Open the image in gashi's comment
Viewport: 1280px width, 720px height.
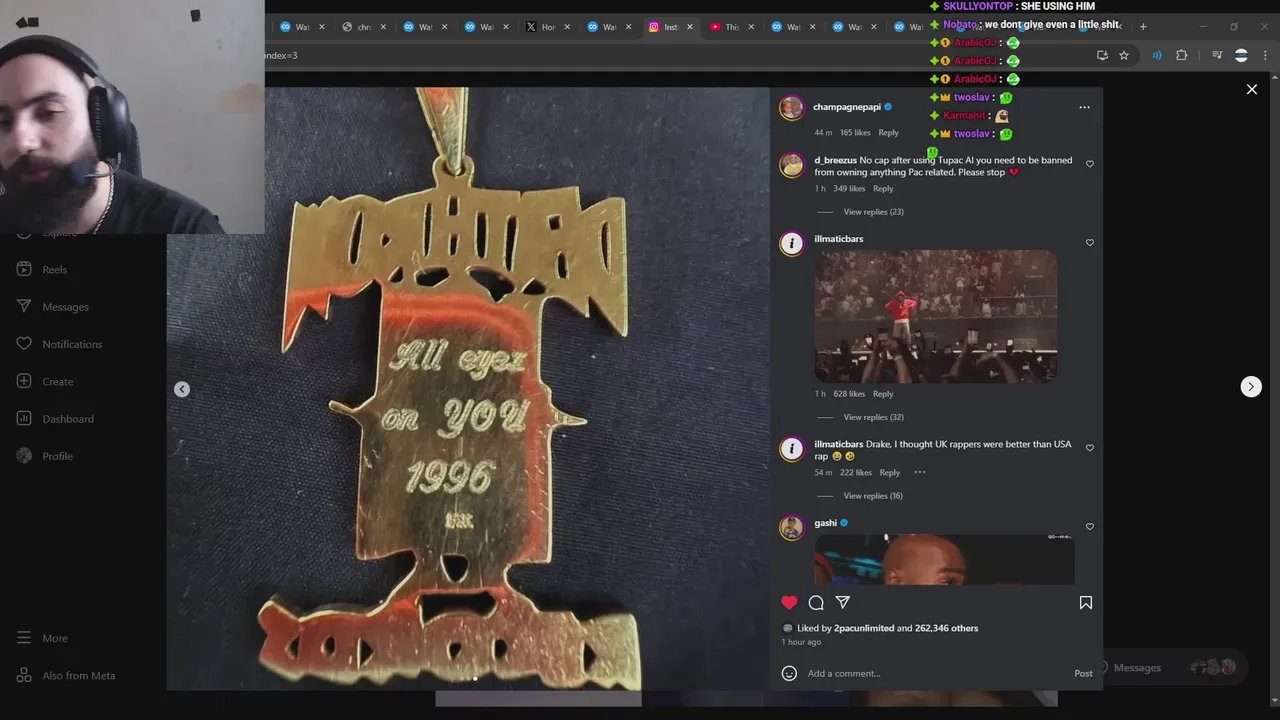(x=944, y=559)
